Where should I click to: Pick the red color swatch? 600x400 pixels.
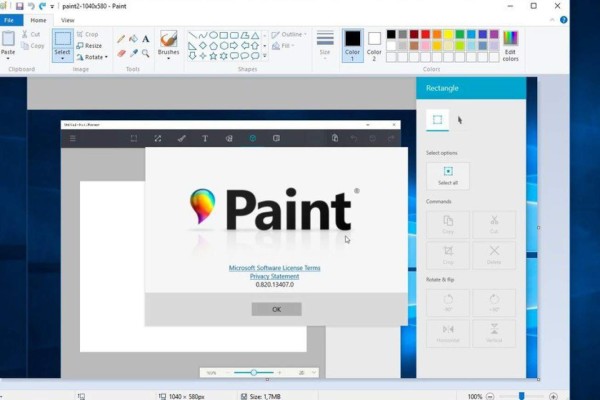[x=426, y=34]
